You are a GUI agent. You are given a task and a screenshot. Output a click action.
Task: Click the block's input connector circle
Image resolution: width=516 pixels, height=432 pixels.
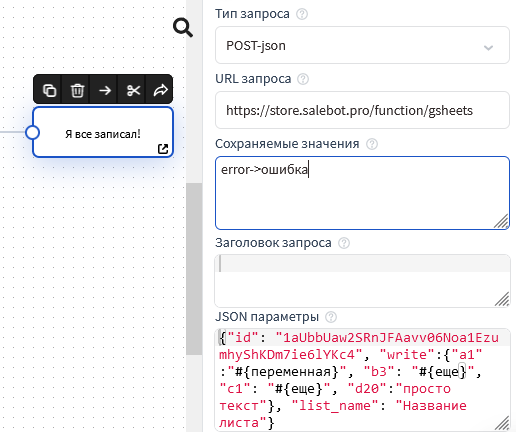pyautogui.click(x=32, y=132)
